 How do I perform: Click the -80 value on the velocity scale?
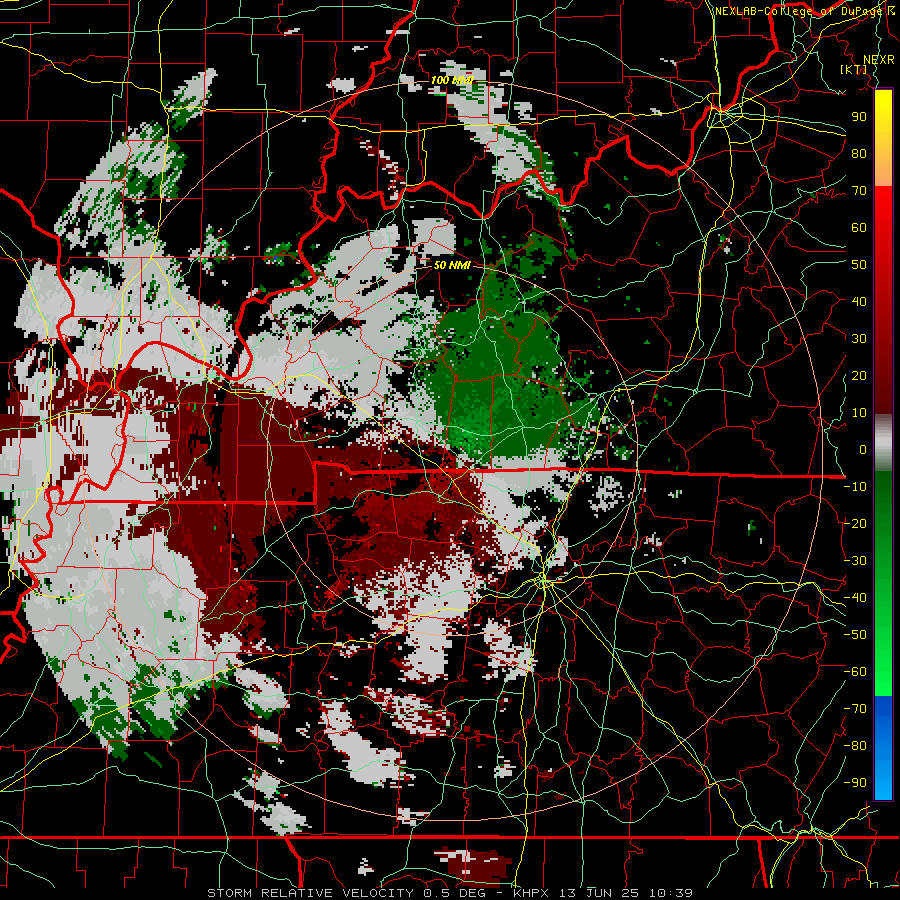tap(855, 746)
